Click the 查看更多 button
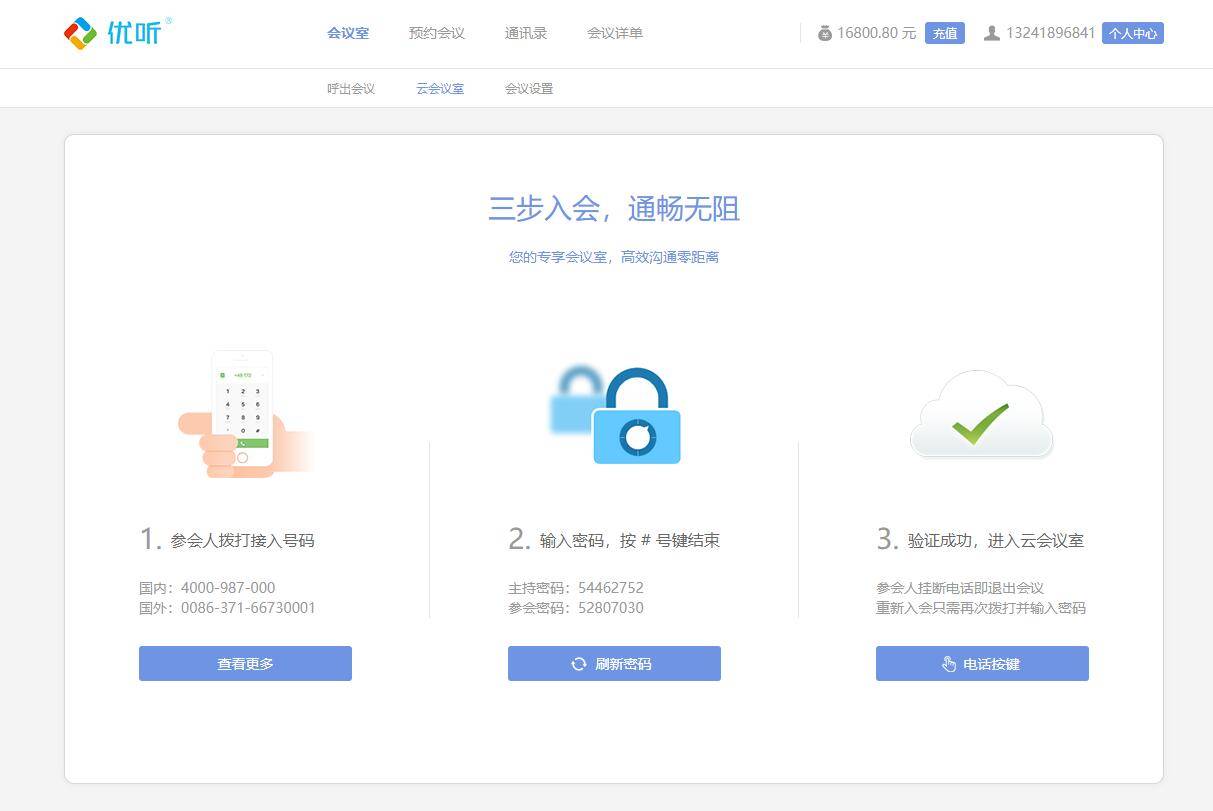Image resolution: width=1213 pixels, height=811 pixels. (x=245, y=664)
